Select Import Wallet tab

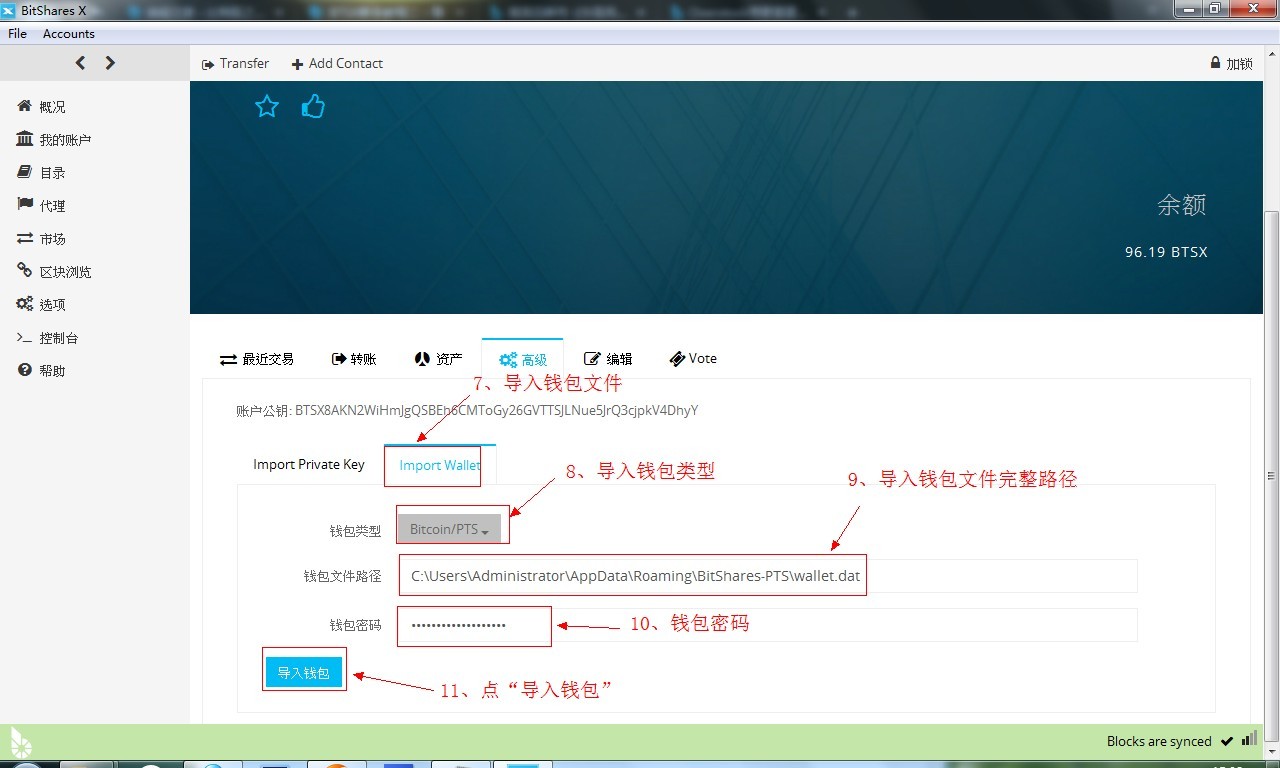pos(439,465)
